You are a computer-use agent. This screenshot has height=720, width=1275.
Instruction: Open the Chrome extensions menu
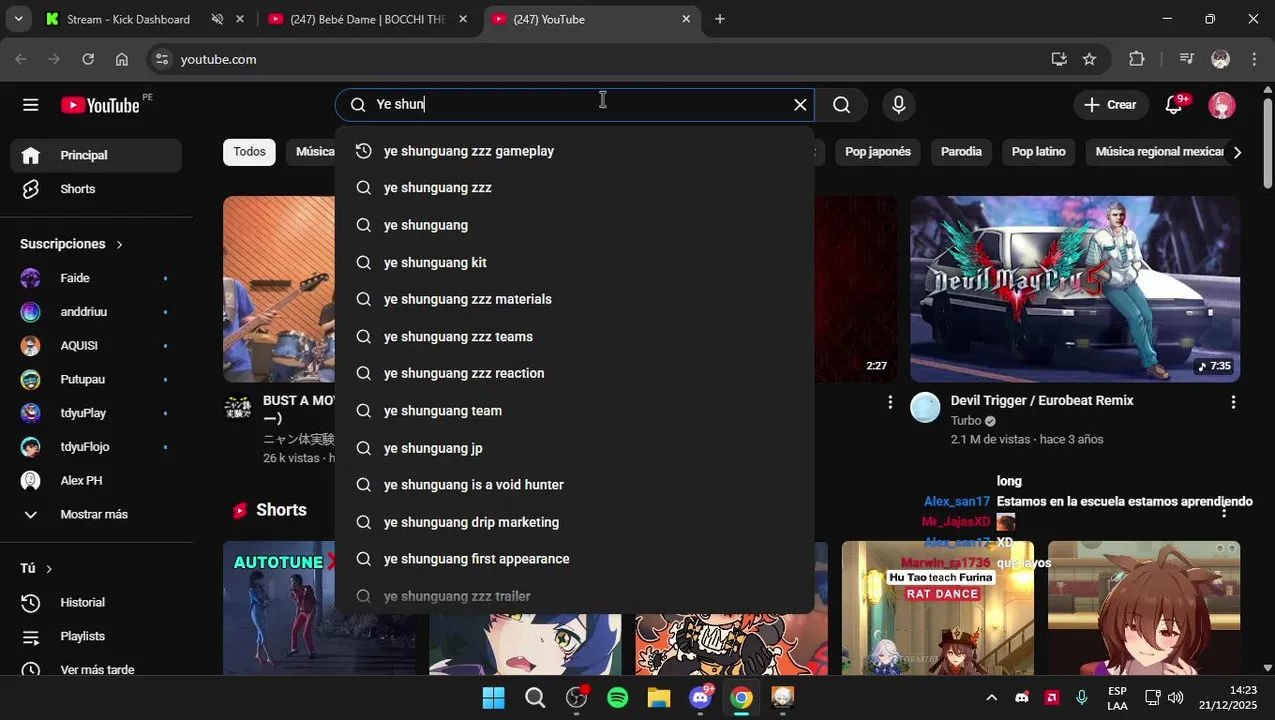point(1136,59)
